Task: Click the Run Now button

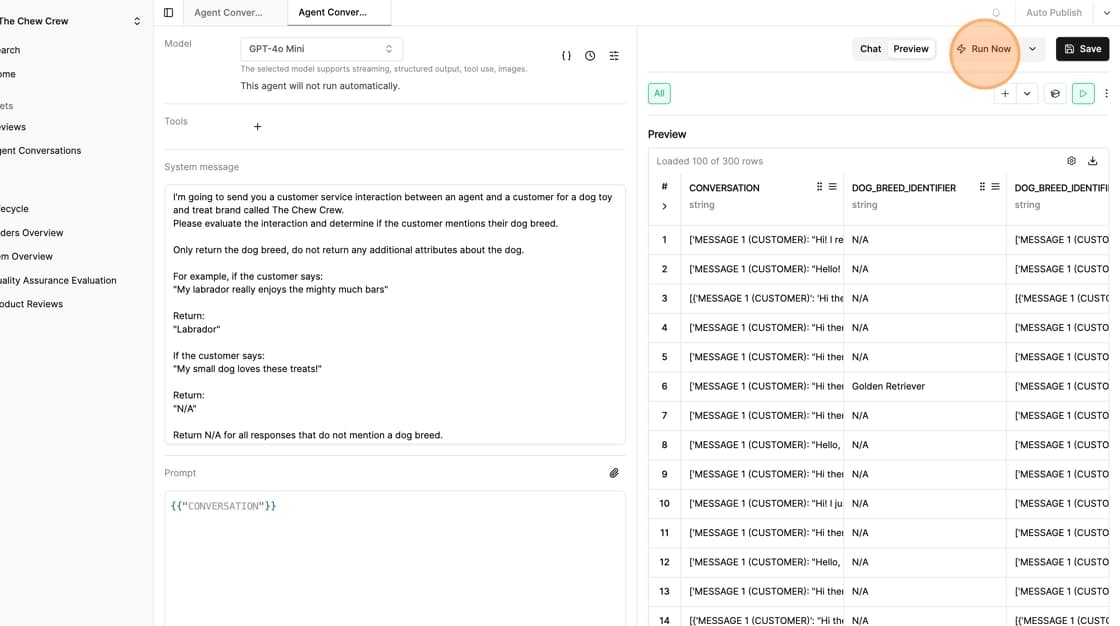Action: pos(983,49)
